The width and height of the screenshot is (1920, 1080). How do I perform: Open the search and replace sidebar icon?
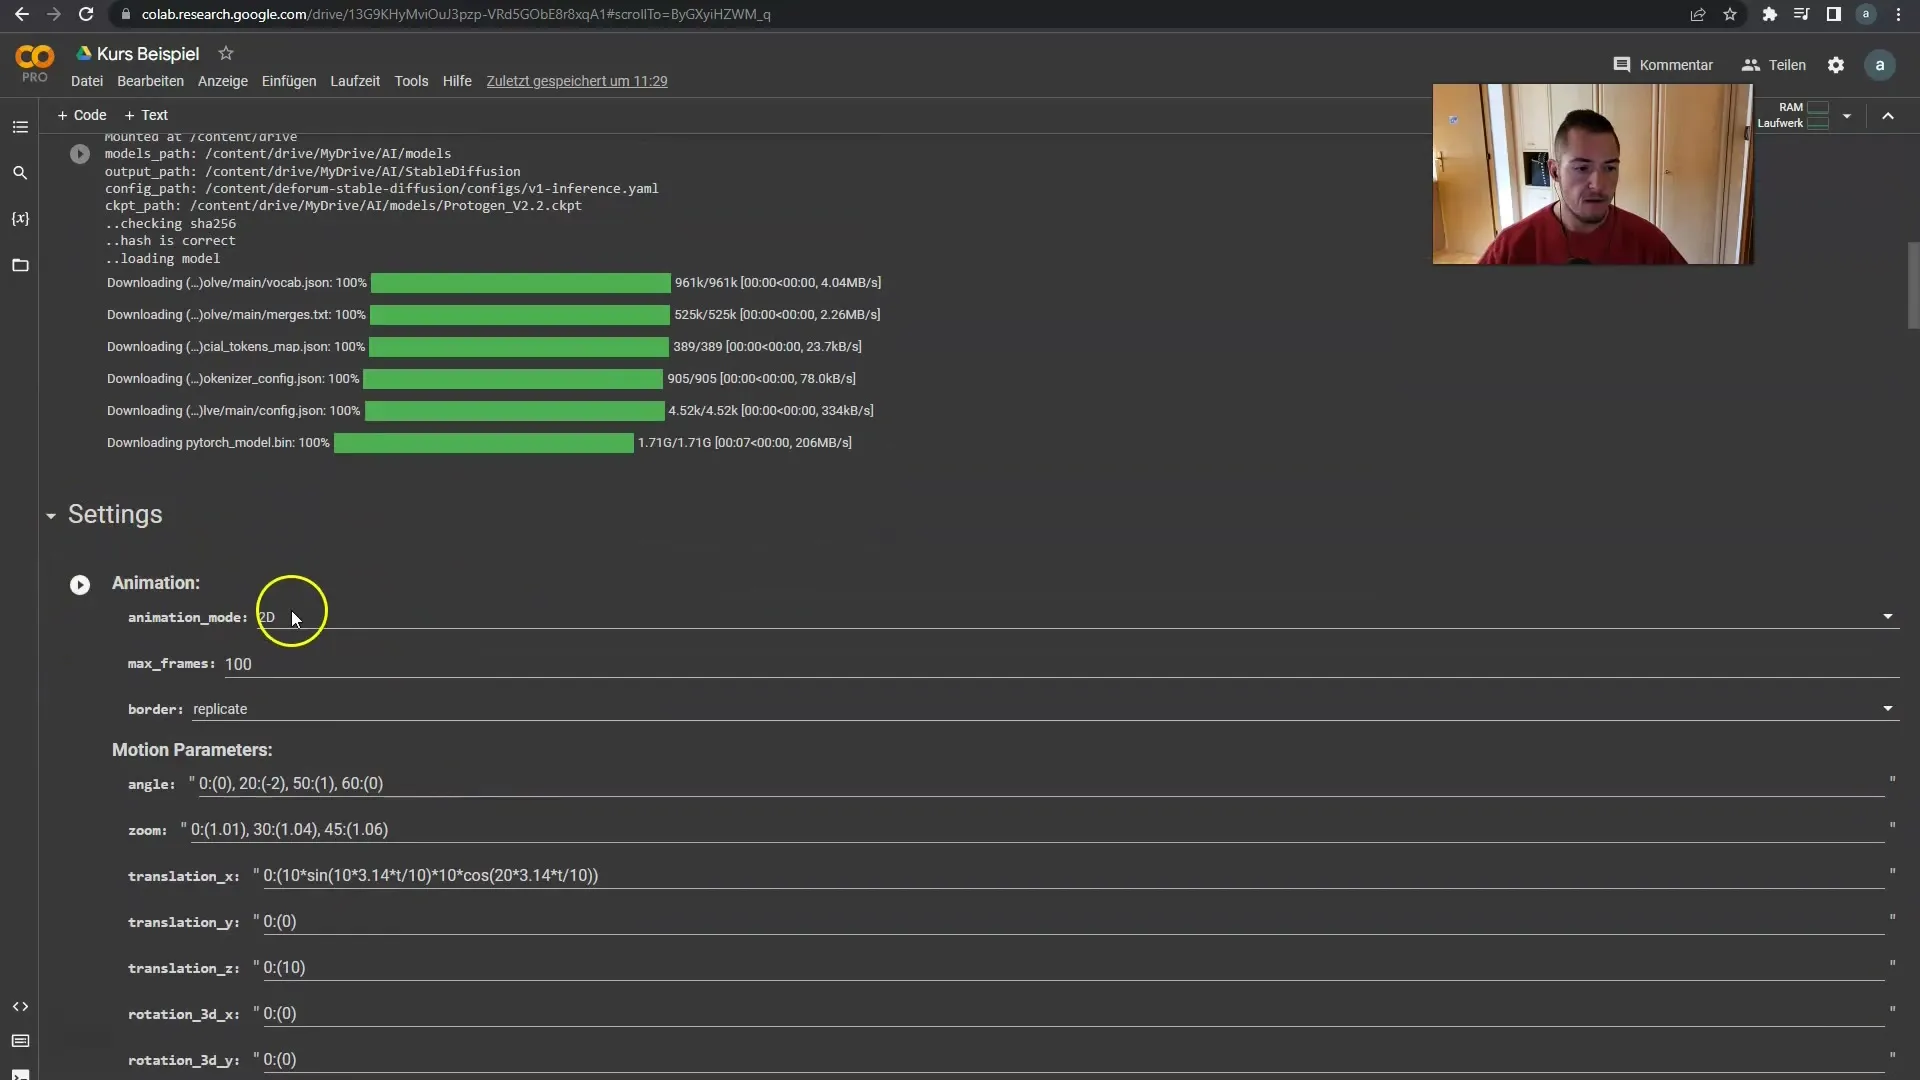[20, 173]
